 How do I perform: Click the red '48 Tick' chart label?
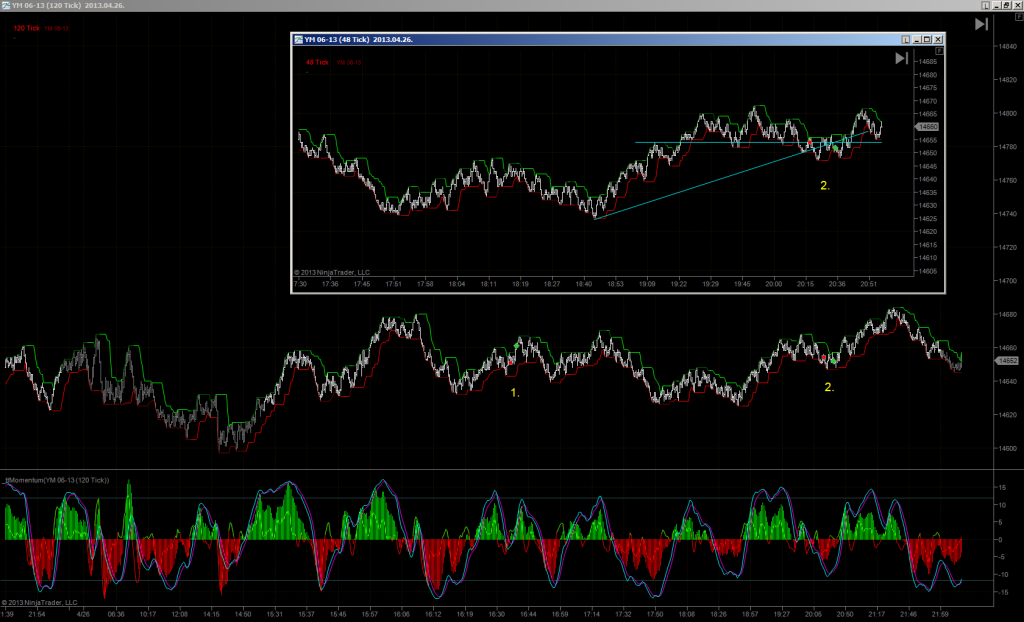tap(317, 62)
